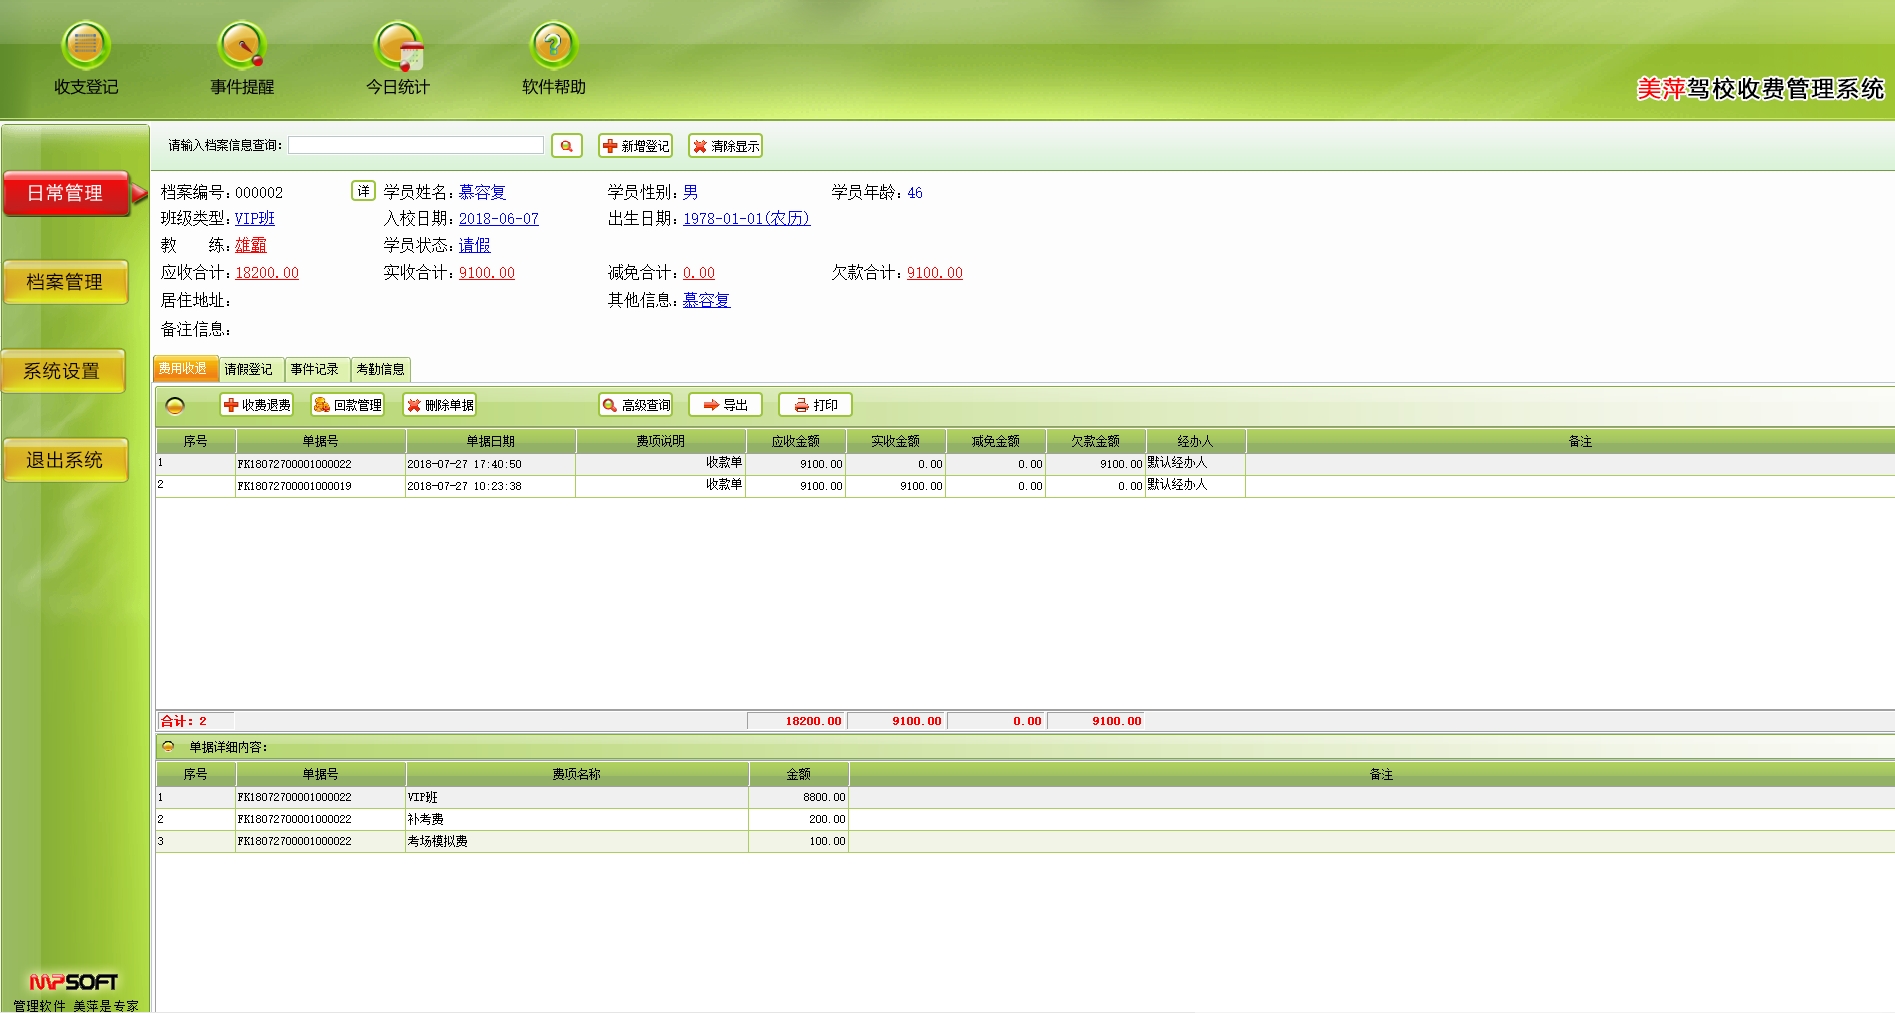The height and width of the screenshot is (1013, 1895).
Task: Collapse the fee list panel round toggle
Action: click(175, 405)
